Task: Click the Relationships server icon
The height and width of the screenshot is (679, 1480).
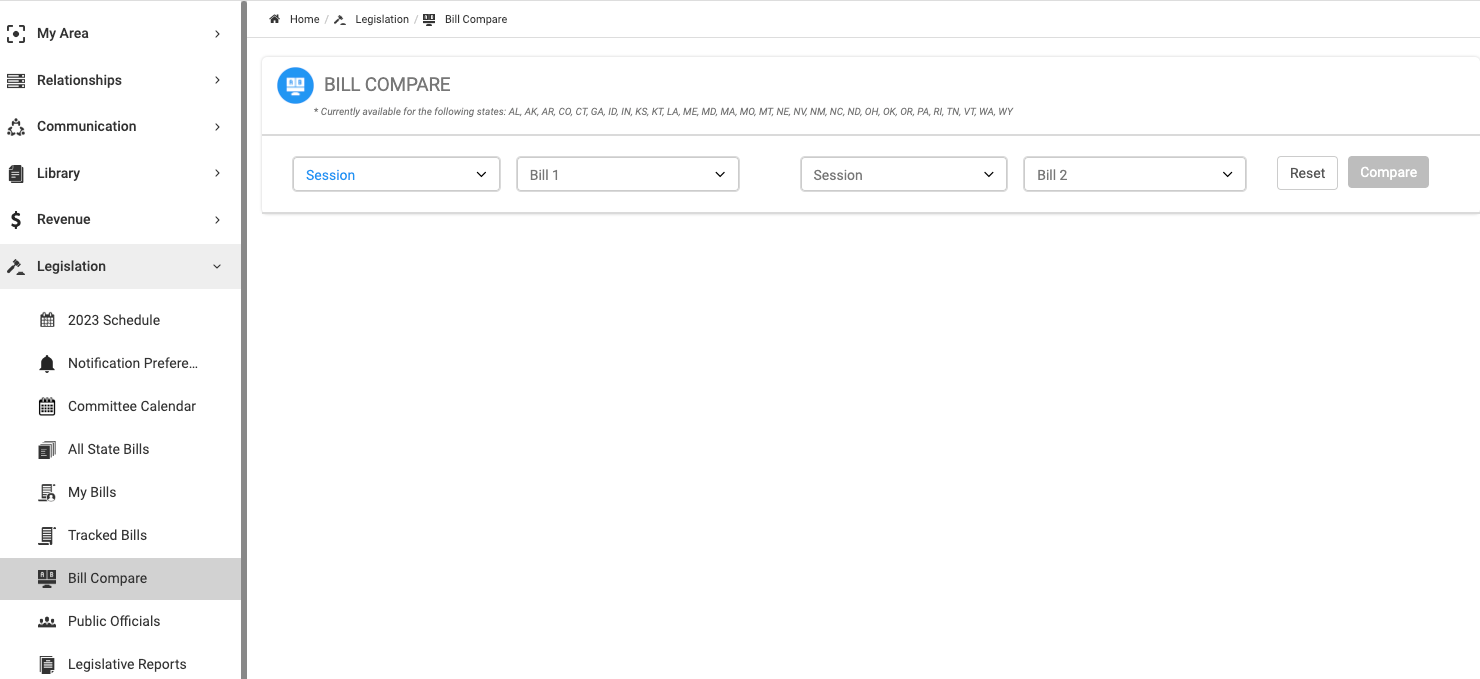Action: [16, 80]
